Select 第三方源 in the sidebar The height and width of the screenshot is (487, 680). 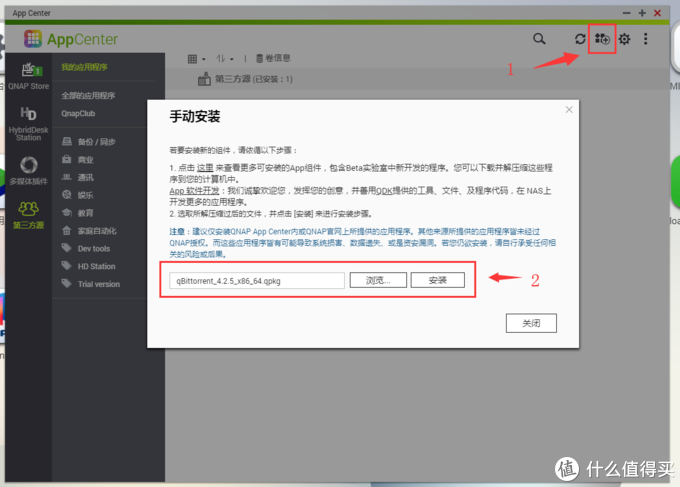(29, 216)
